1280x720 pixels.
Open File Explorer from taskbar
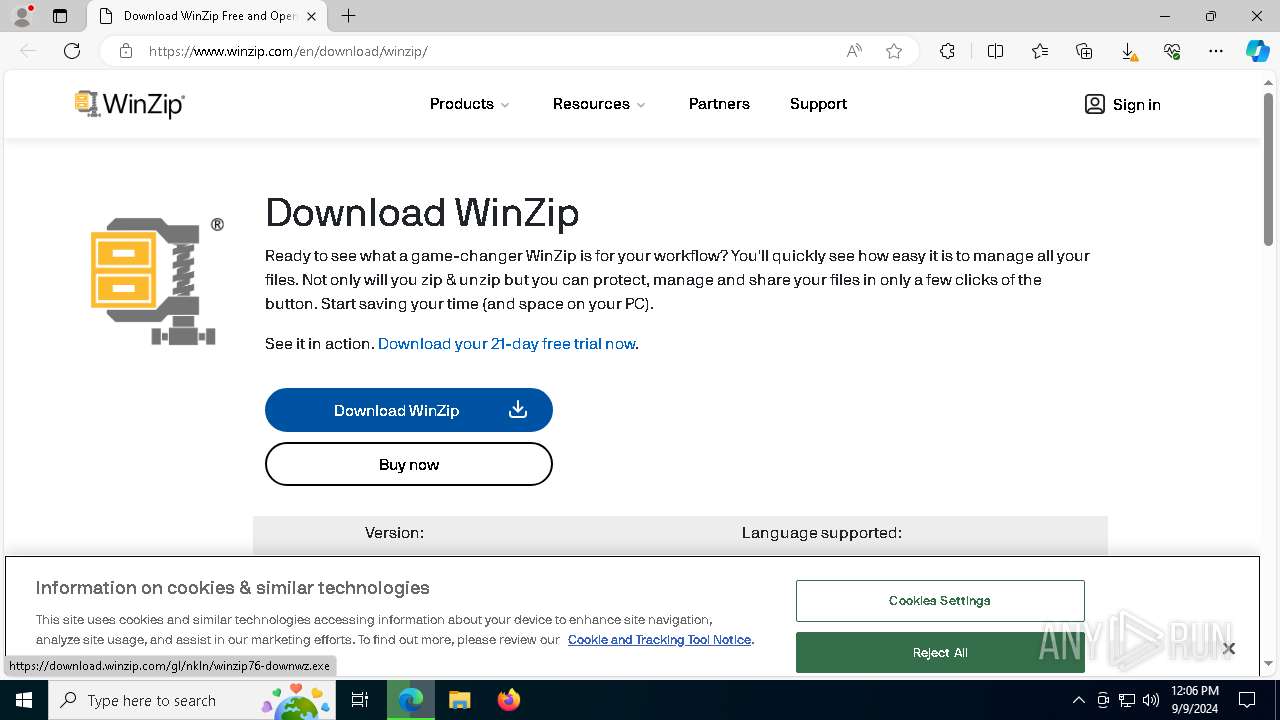coord(459,700)
